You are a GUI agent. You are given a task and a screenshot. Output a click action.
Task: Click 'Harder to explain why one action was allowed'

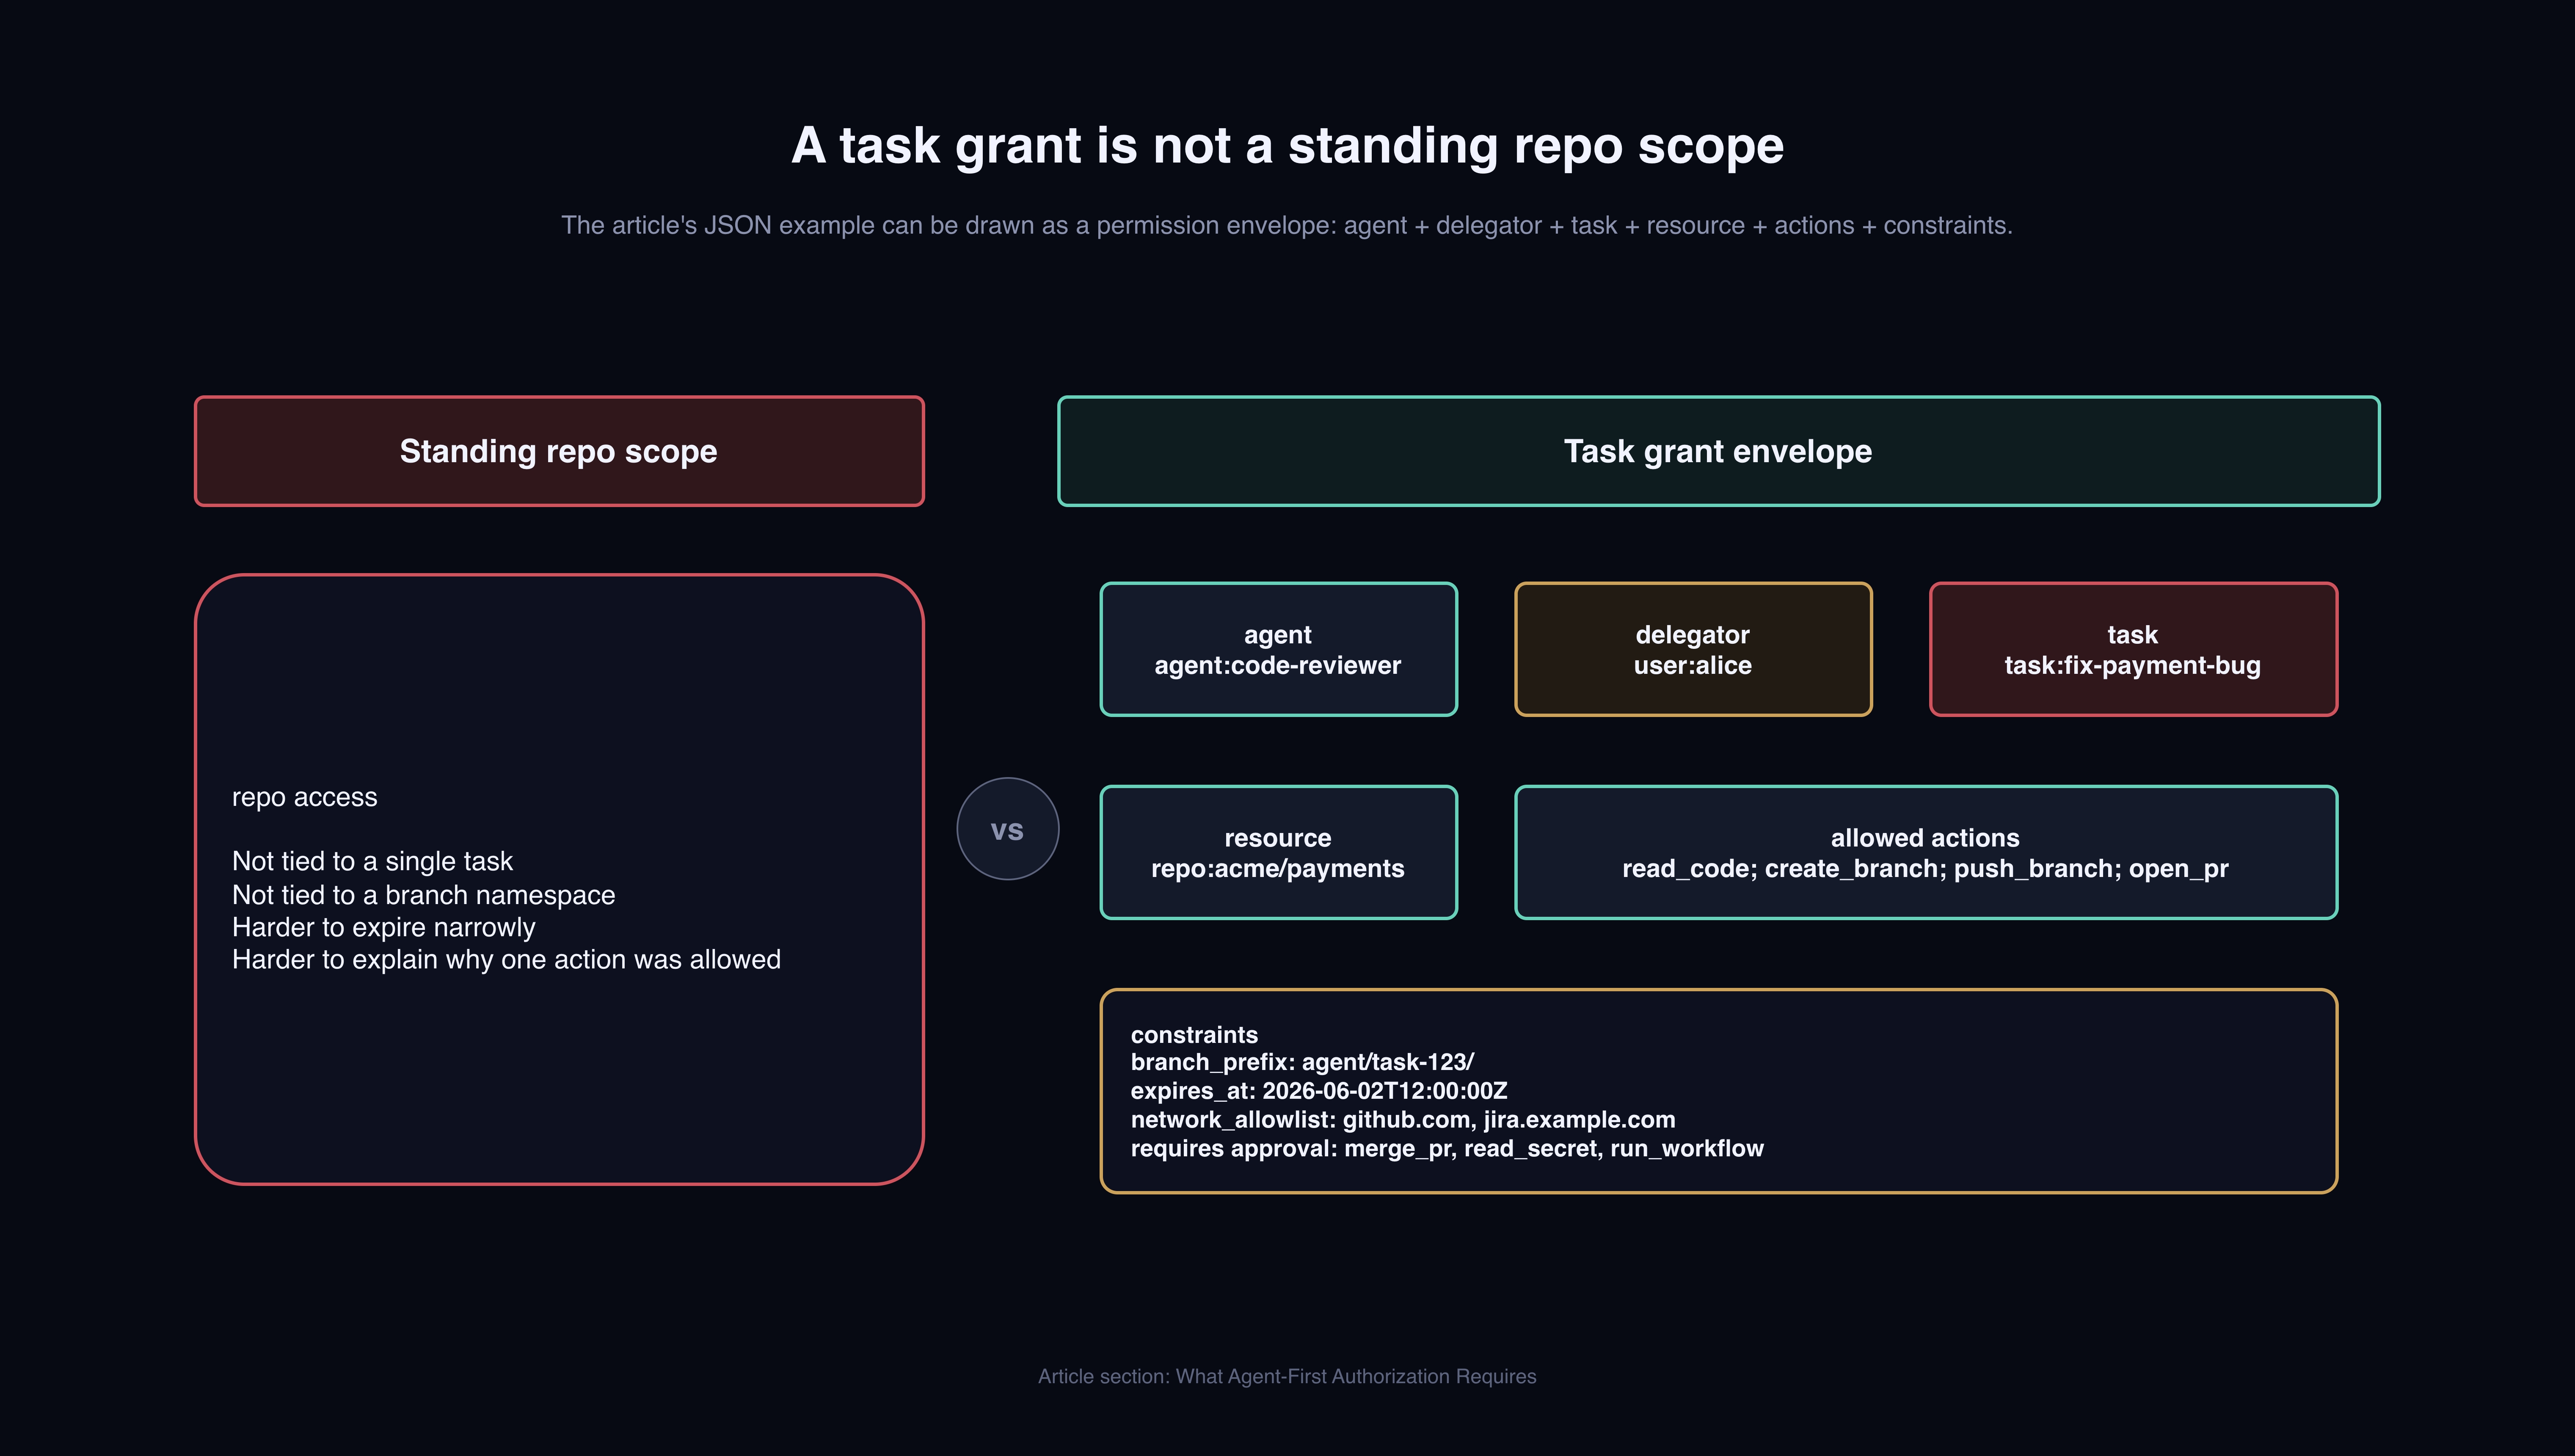[x=506, y=960]
